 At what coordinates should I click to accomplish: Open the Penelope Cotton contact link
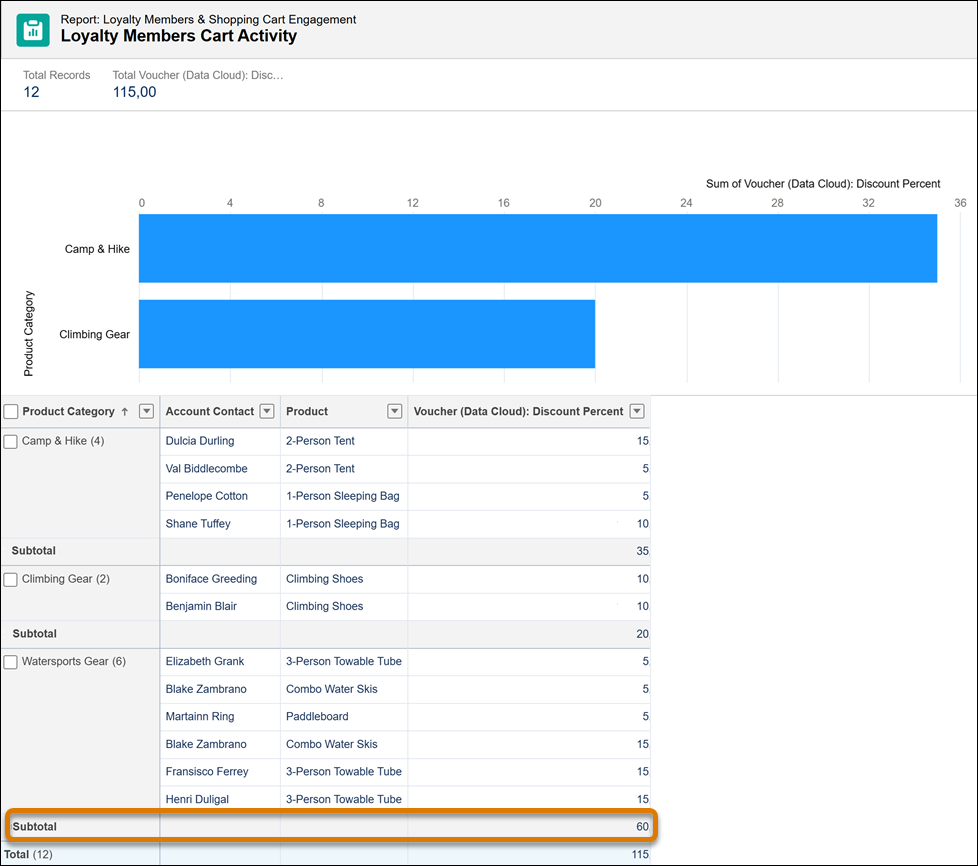coord(206,496)
